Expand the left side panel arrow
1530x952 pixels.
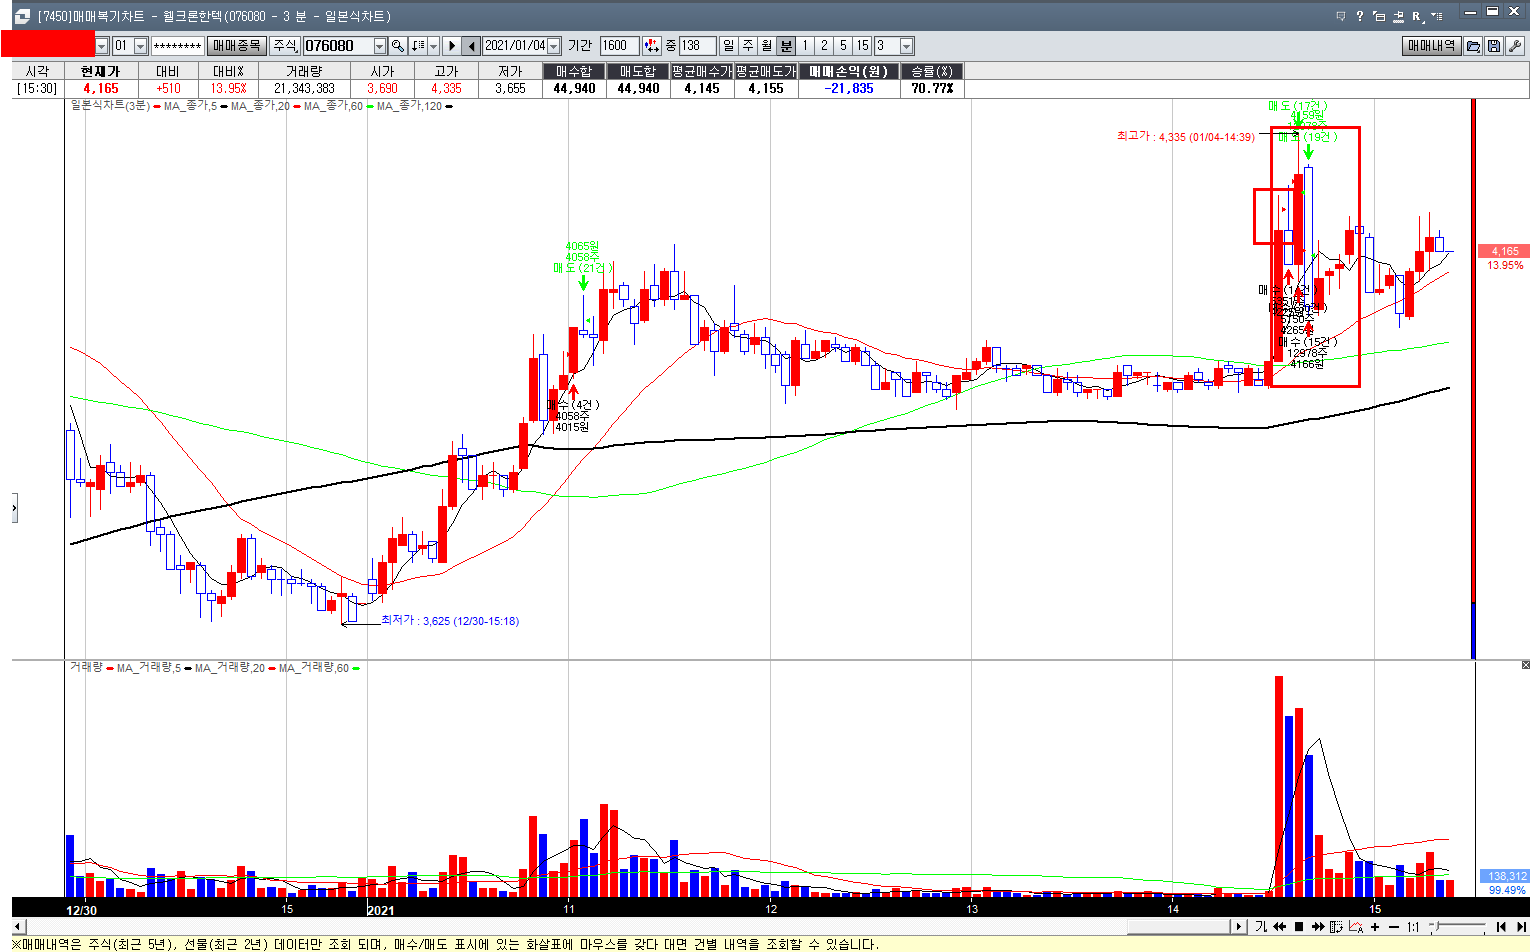click(x=14, y=508)
